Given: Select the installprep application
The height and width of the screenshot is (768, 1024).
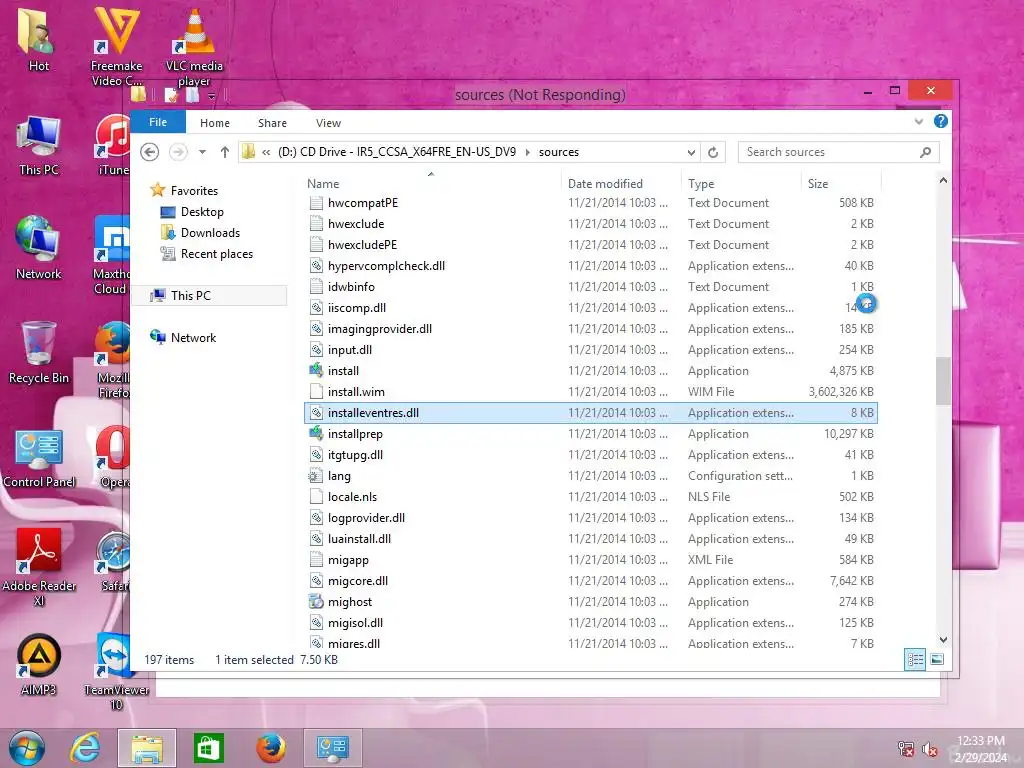Looking at the screenshot, I should point(591,434).
